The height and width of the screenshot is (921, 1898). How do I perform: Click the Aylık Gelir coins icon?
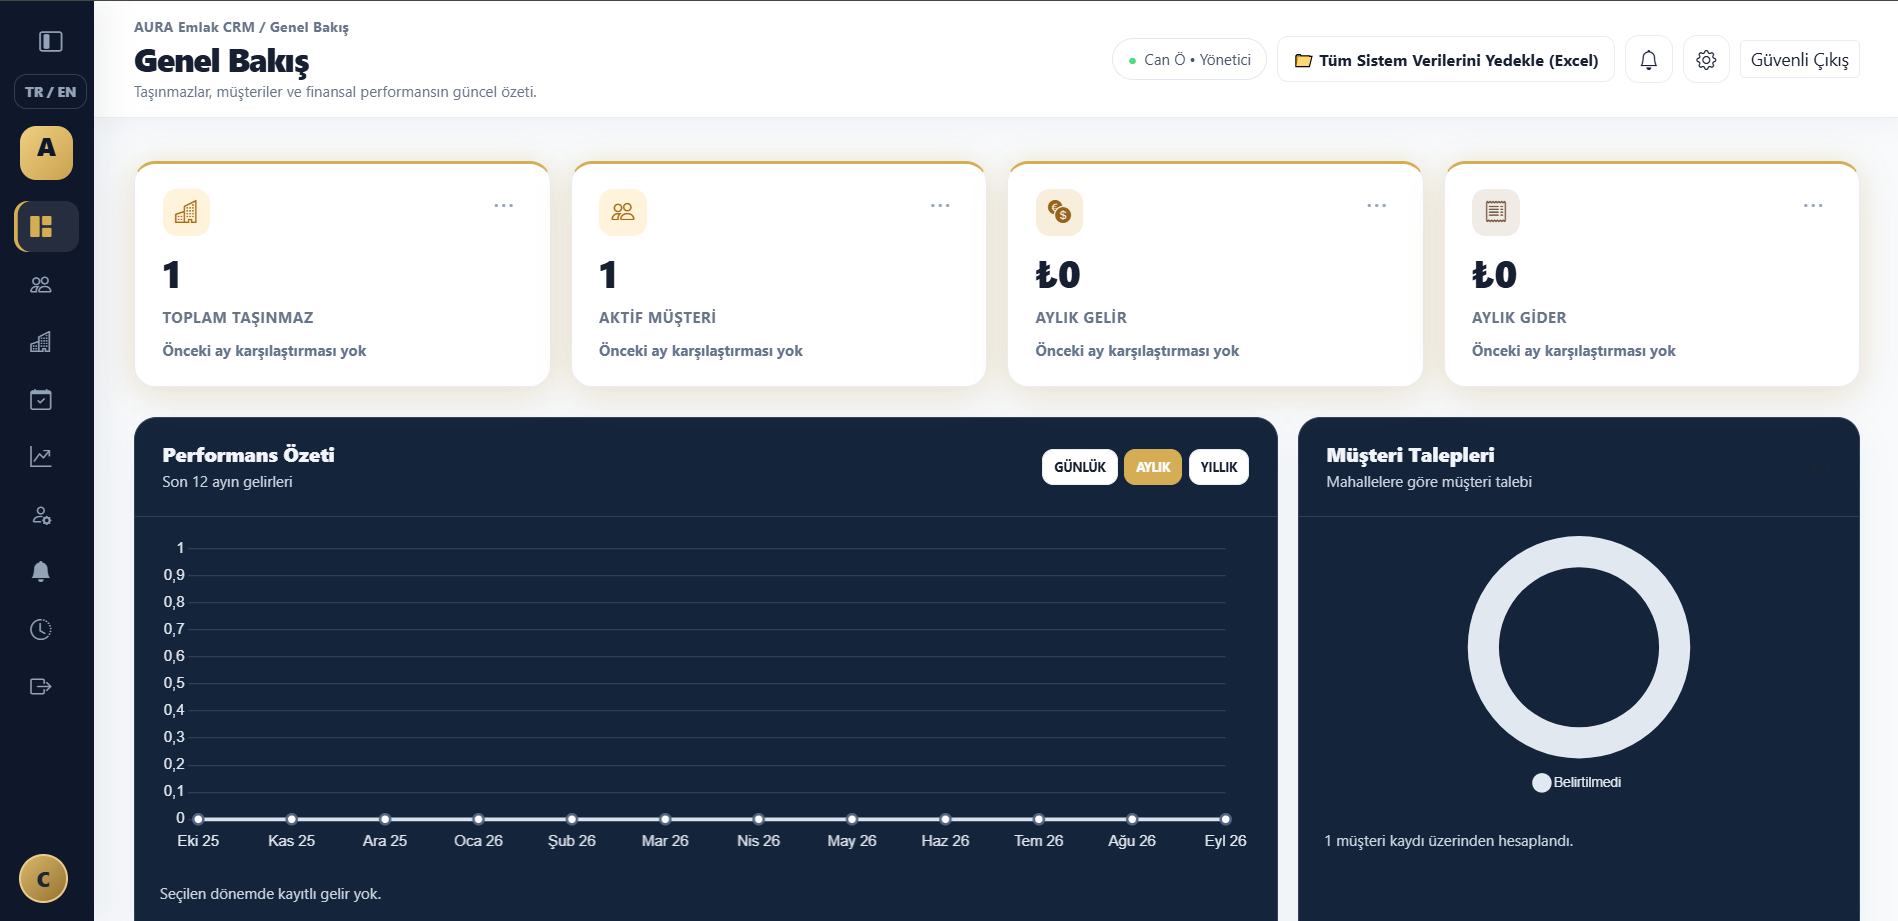tap(1059, 212)
